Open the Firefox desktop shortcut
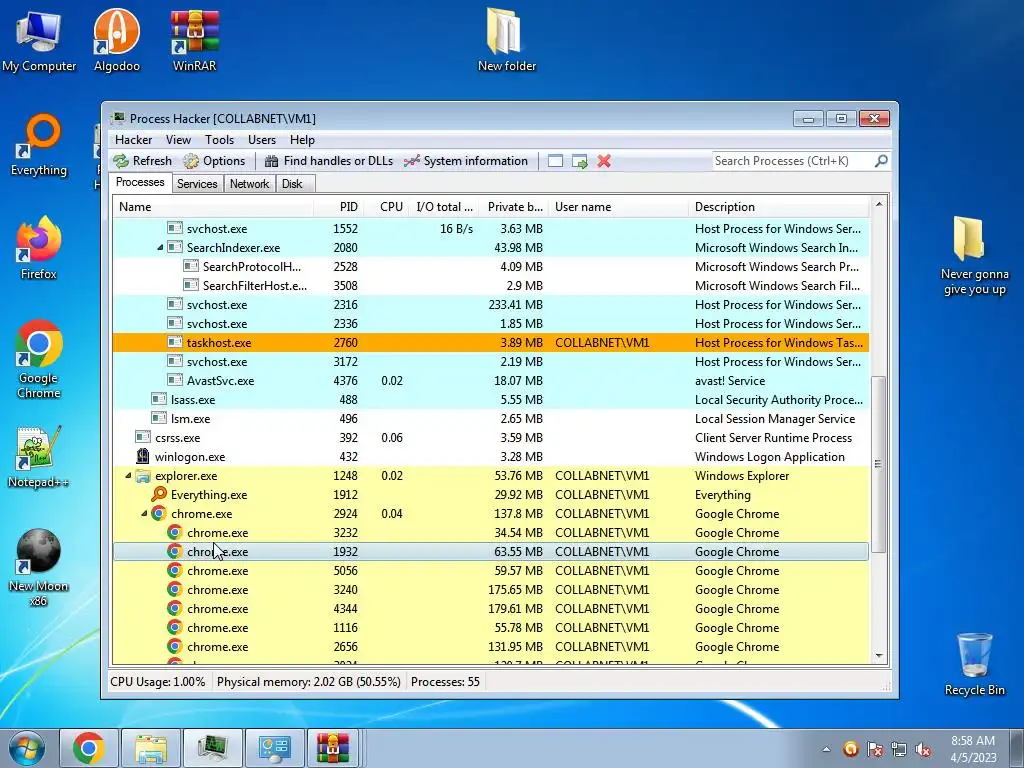 (x=39, y=248)
